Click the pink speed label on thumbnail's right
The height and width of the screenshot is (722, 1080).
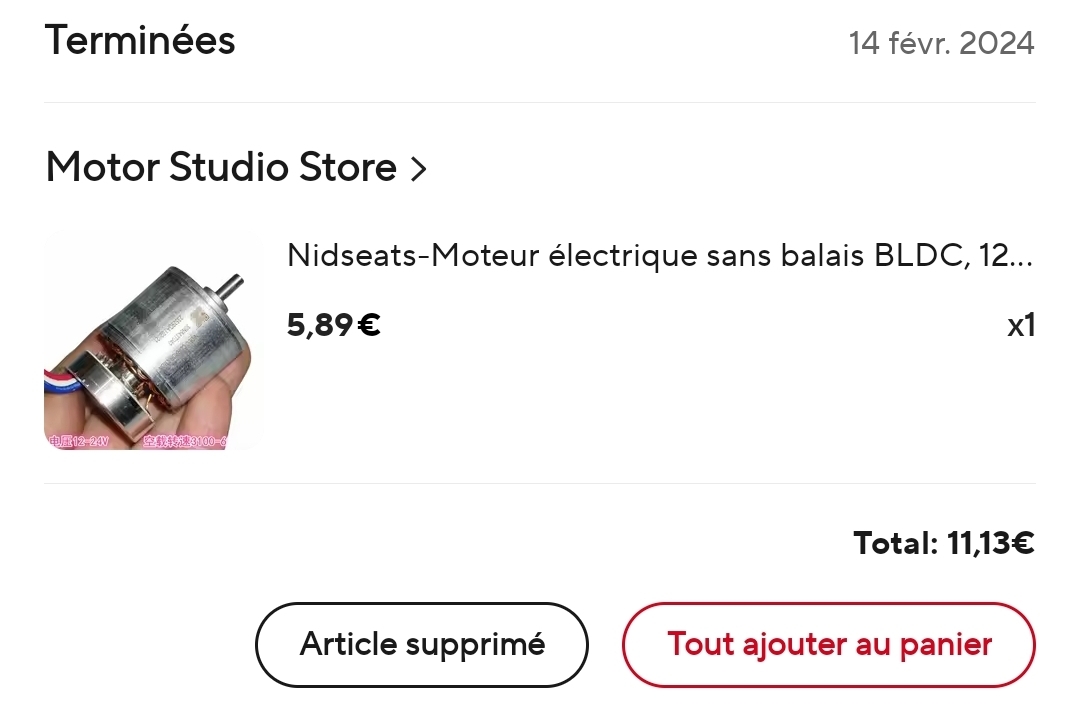pos(185,441)
